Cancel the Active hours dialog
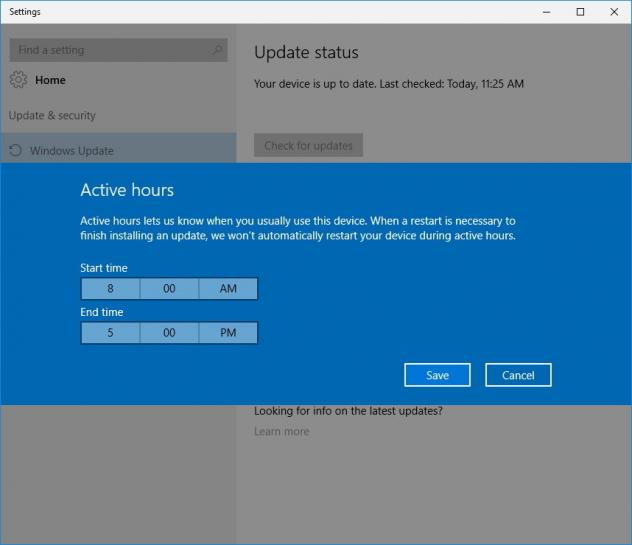This screenshot has width=632, height=545. click(x=518, y=375)
